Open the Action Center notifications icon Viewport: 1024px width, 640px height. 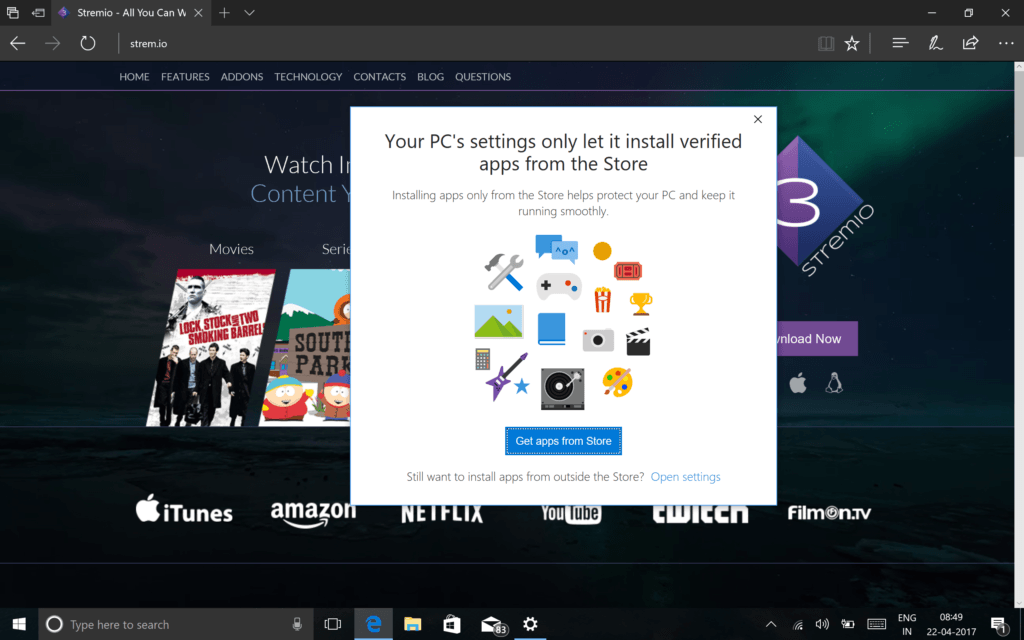999,624
